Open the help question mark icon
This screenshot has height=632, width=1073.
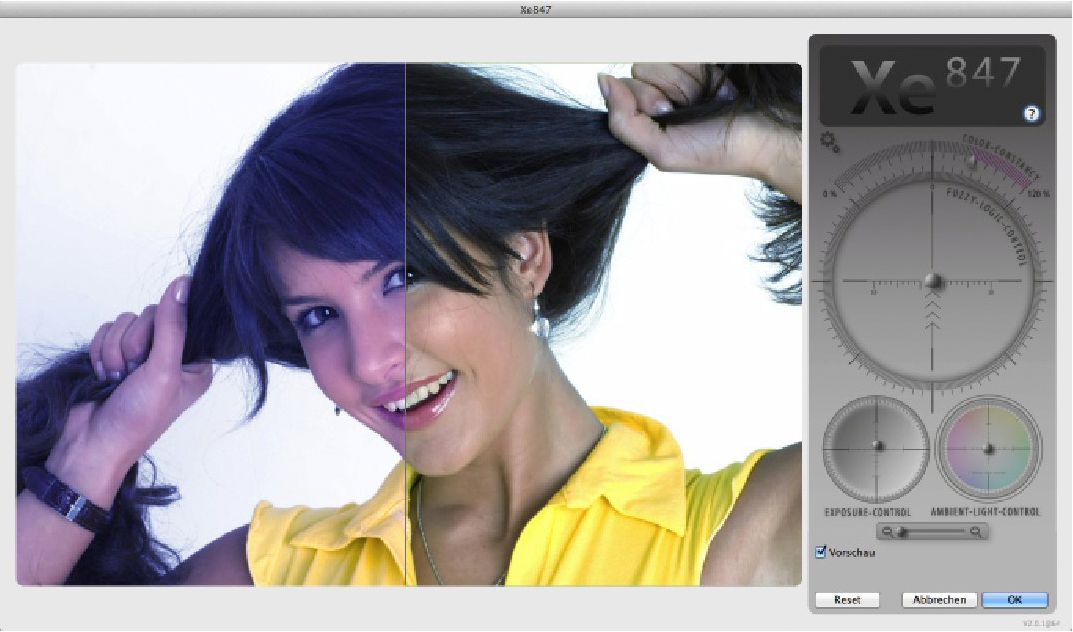(1031, 114)
